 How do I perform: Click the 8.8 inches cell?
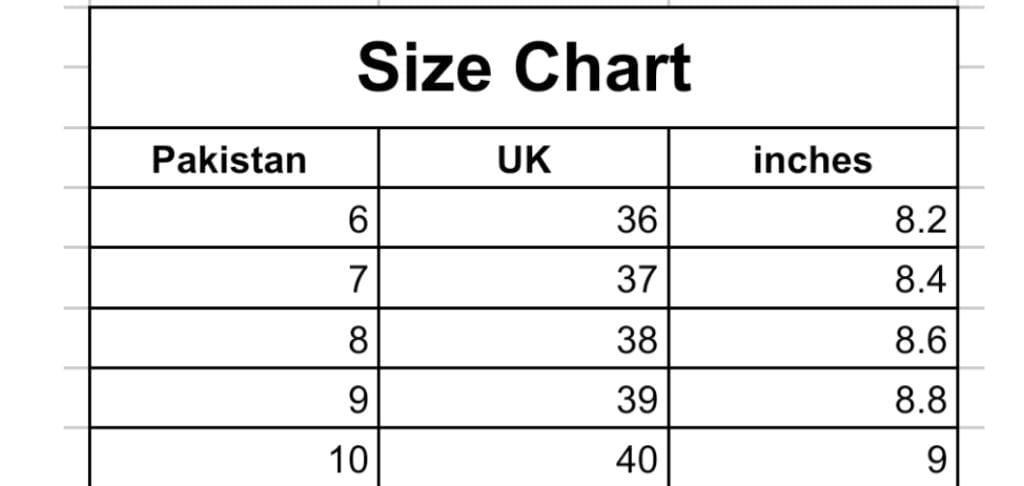tap(812, 399)
